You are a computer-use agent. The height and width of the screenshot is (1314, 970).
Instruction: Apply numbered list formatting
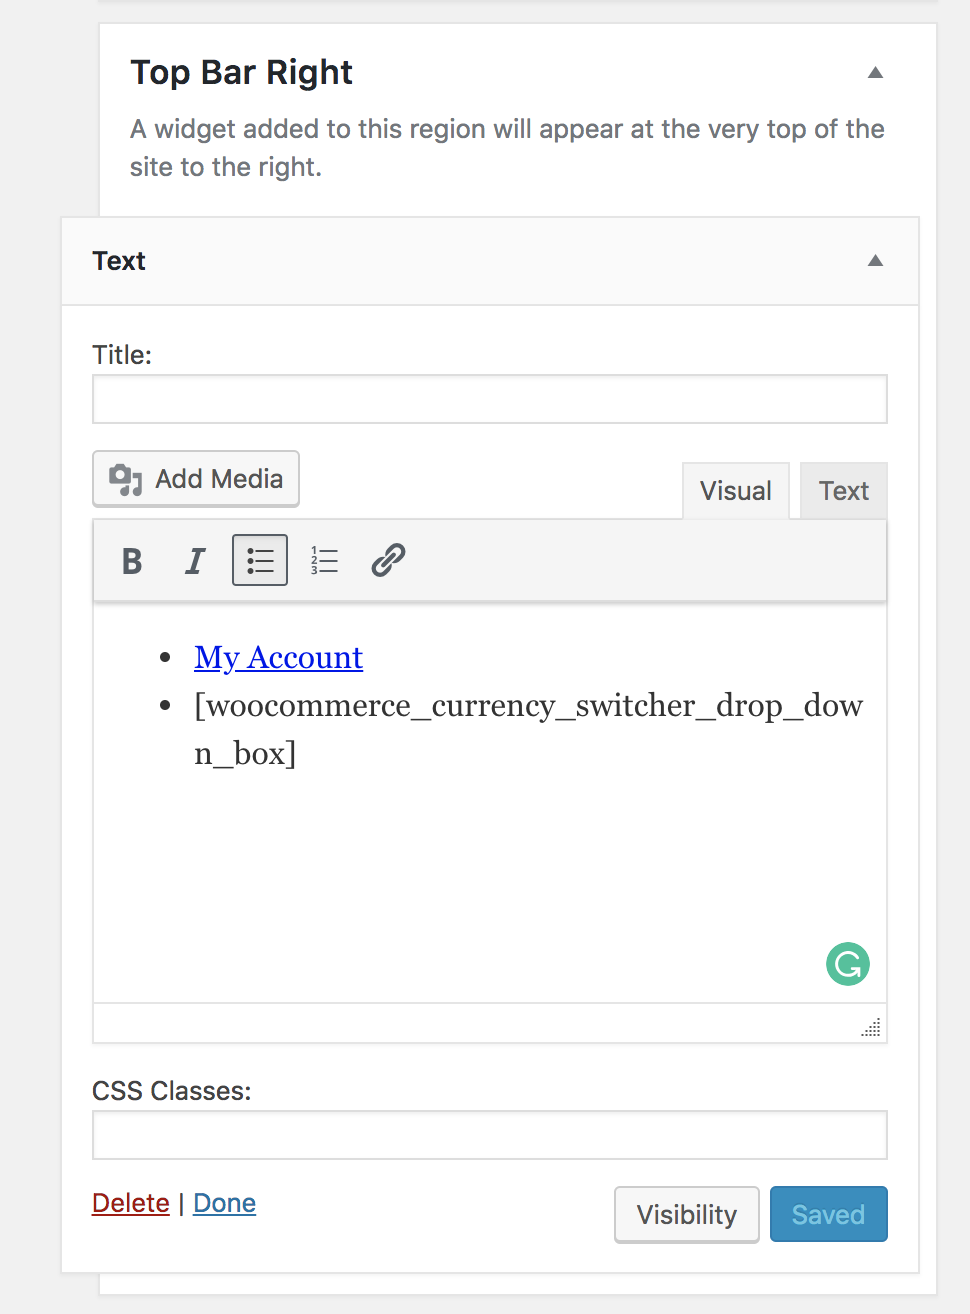pos(324,560)
